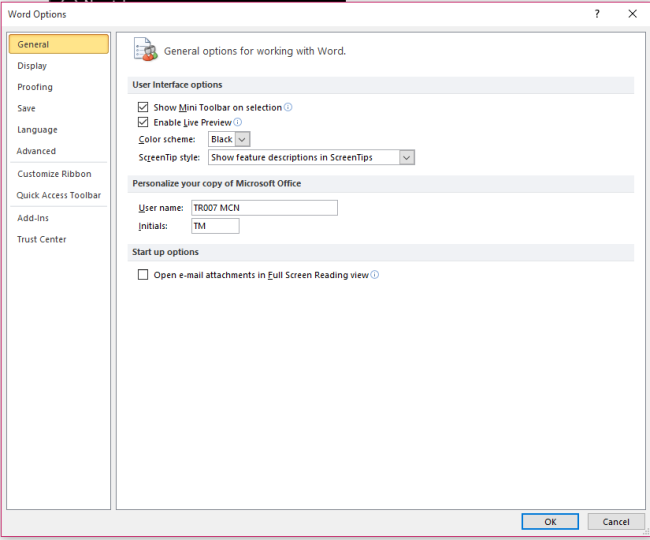
Task: Click the 'Word Options' title text
Action: pos(37,15)
